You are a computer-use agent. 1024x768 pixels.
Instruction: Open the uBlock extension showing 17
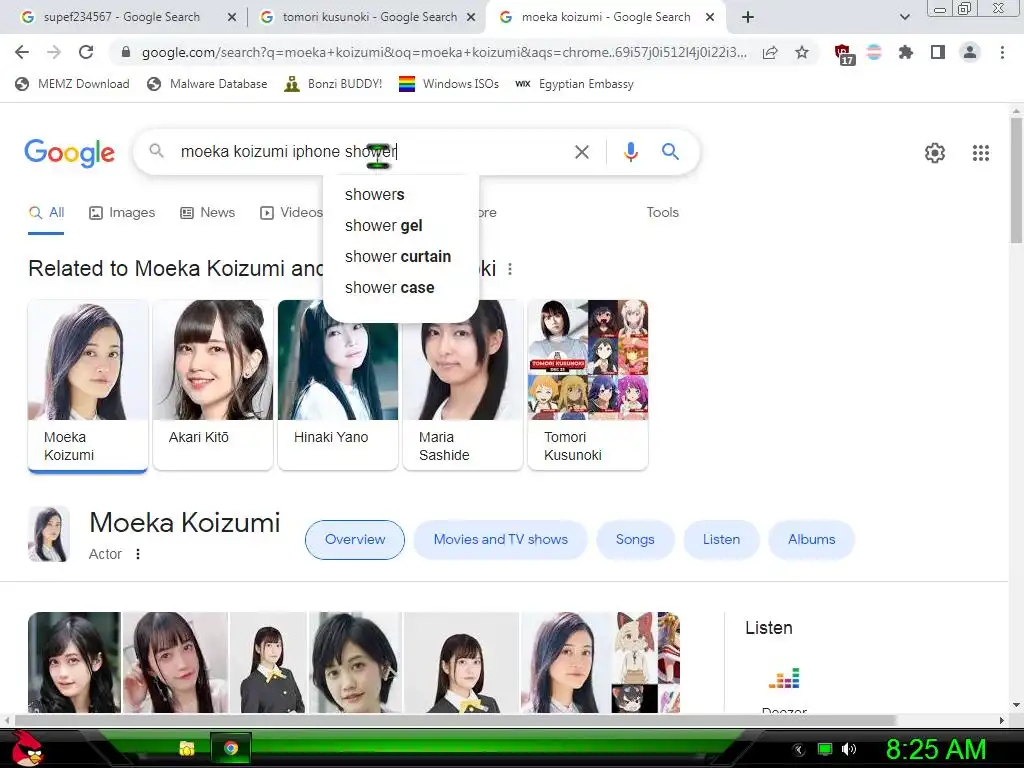click(x=843, y=54)
